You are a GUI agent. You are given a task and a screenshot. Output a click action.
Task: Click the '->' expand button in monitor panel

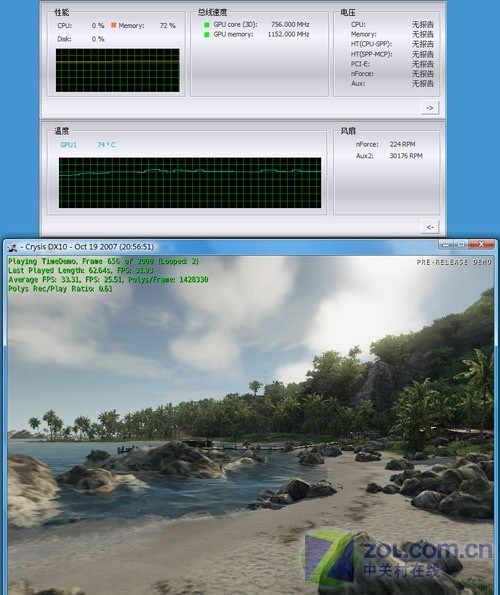[x=429, y=108]
